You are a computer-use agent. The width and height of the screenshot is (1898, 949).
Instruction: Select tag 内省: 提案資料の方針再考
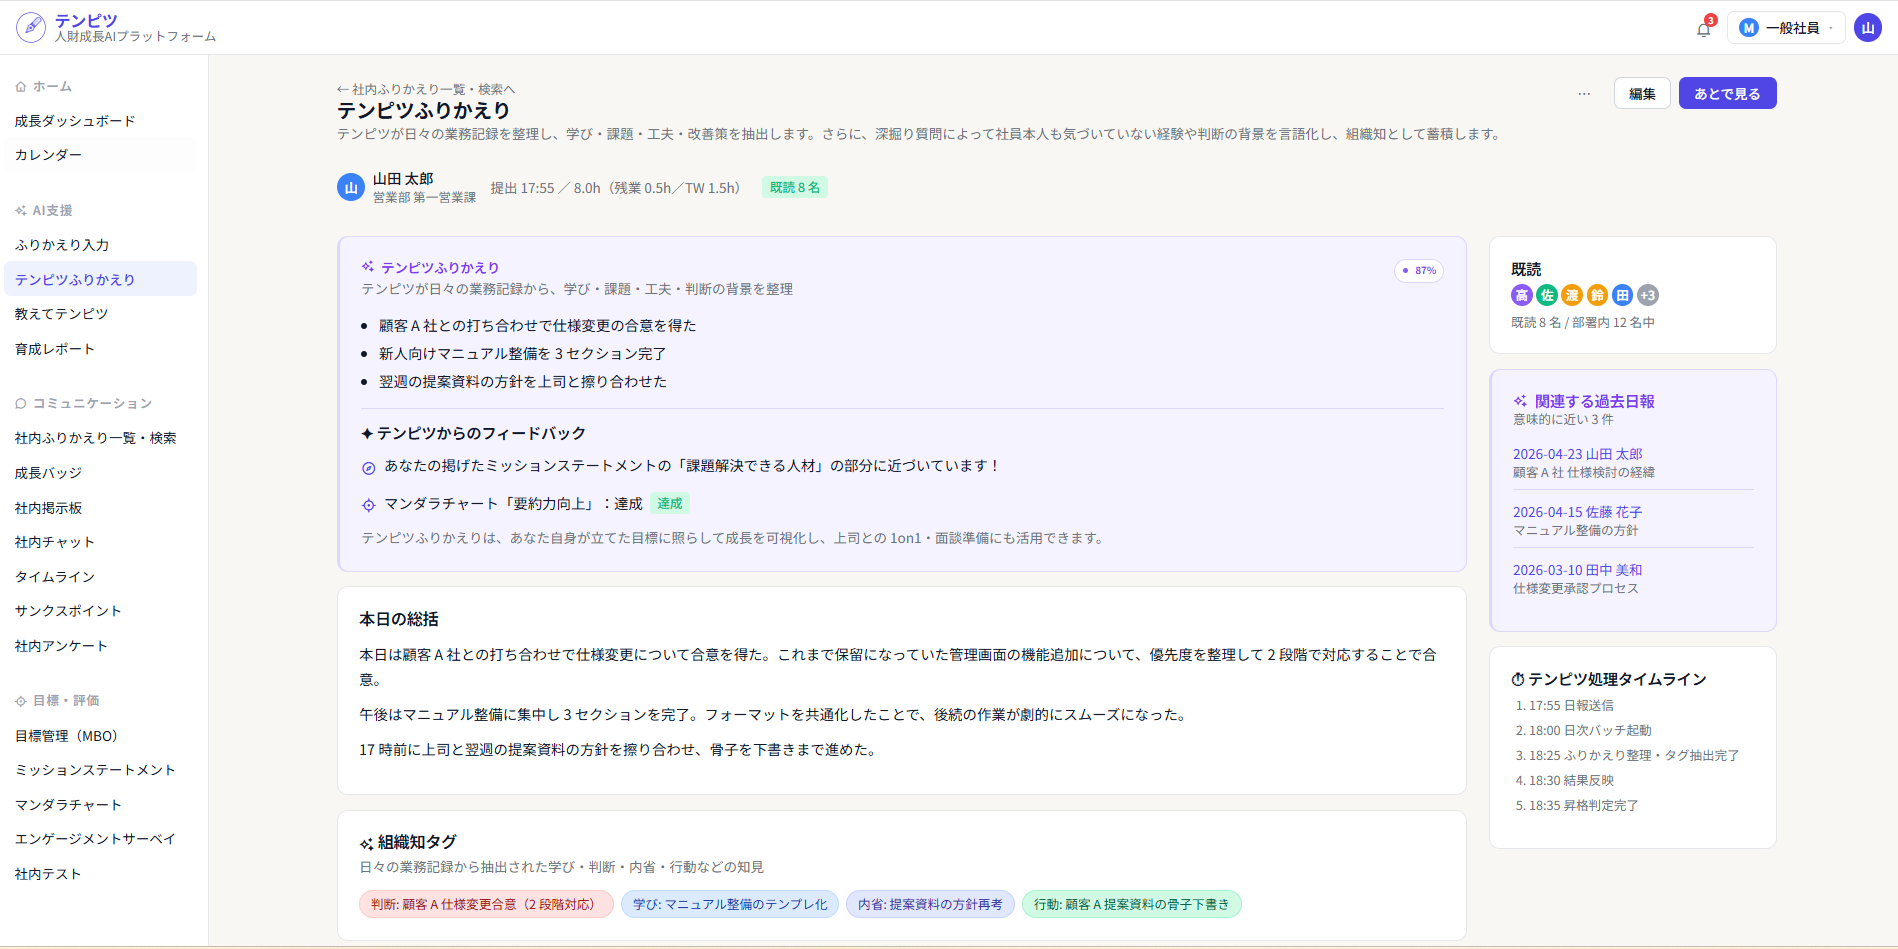click(x=930, y=904)
